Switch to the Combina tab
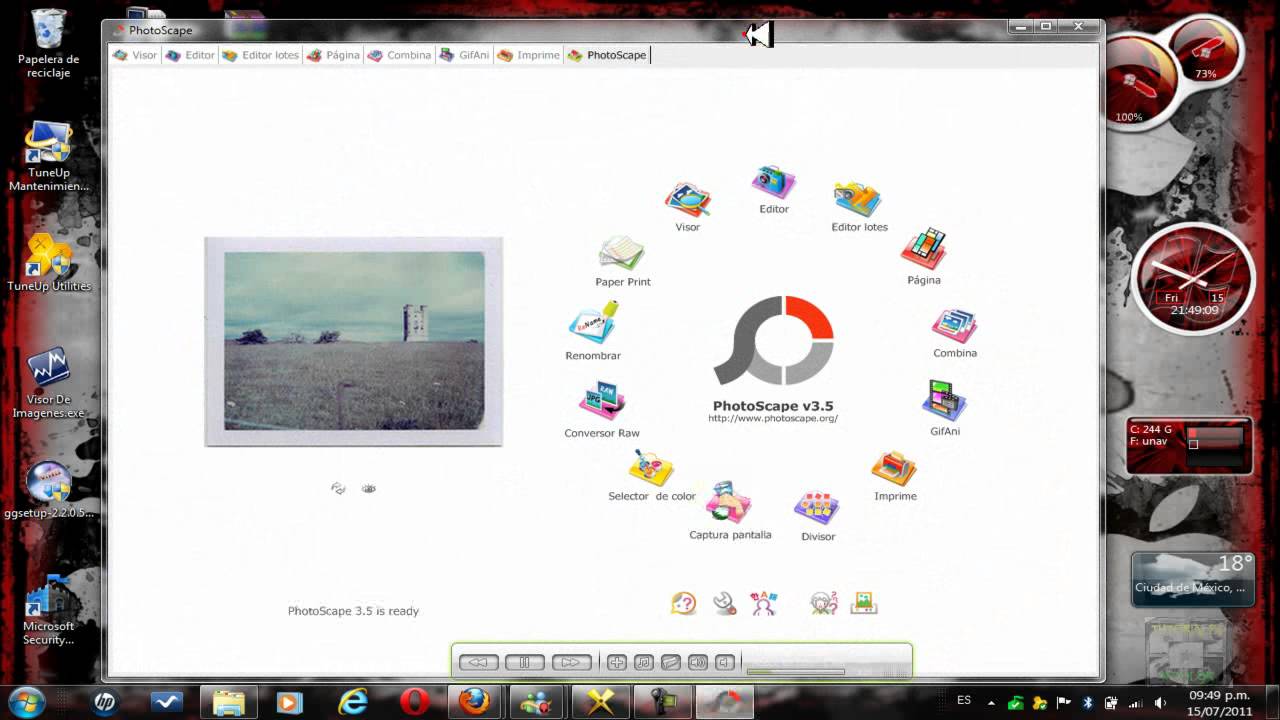 pyautogui.click(x=399, y=55)
